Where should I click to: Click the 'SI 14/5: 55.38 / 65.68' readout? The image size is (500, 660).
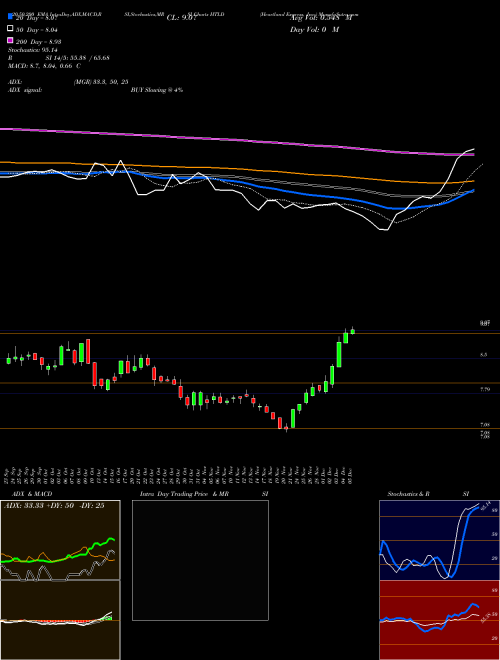(78, 58)
